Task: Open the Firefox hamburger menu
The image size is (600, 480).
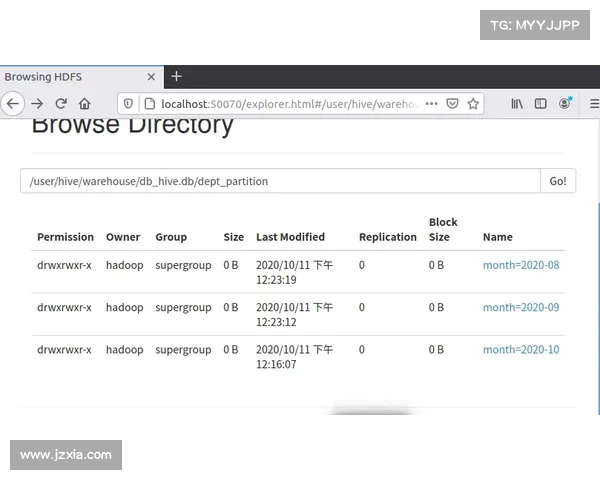Action: pos(593,103)
